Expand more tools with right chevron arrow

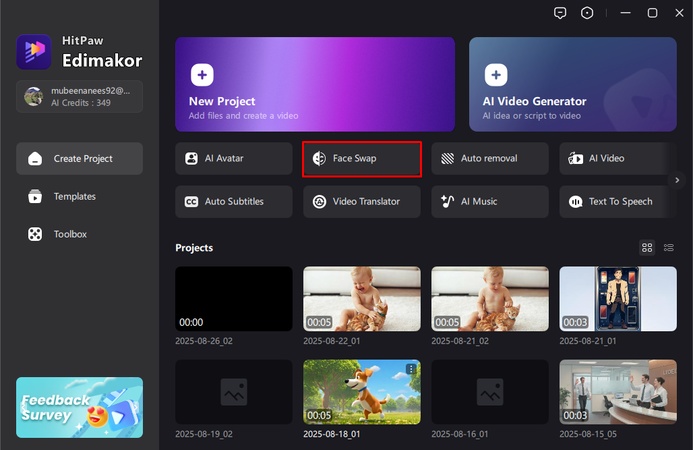point(677,180)
